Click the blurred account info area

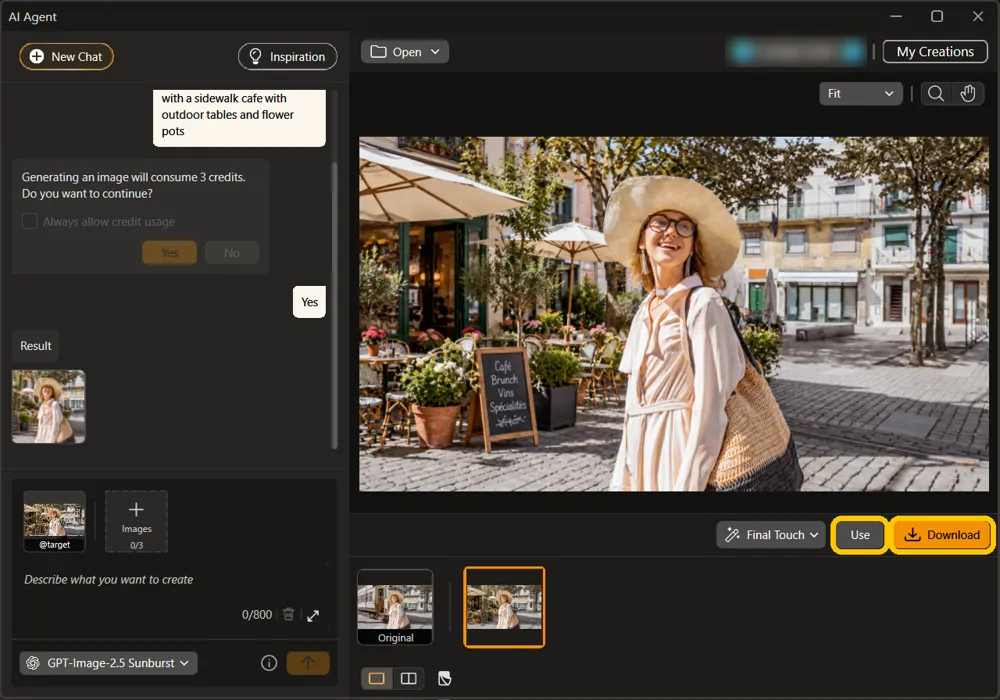click(797, 52)
